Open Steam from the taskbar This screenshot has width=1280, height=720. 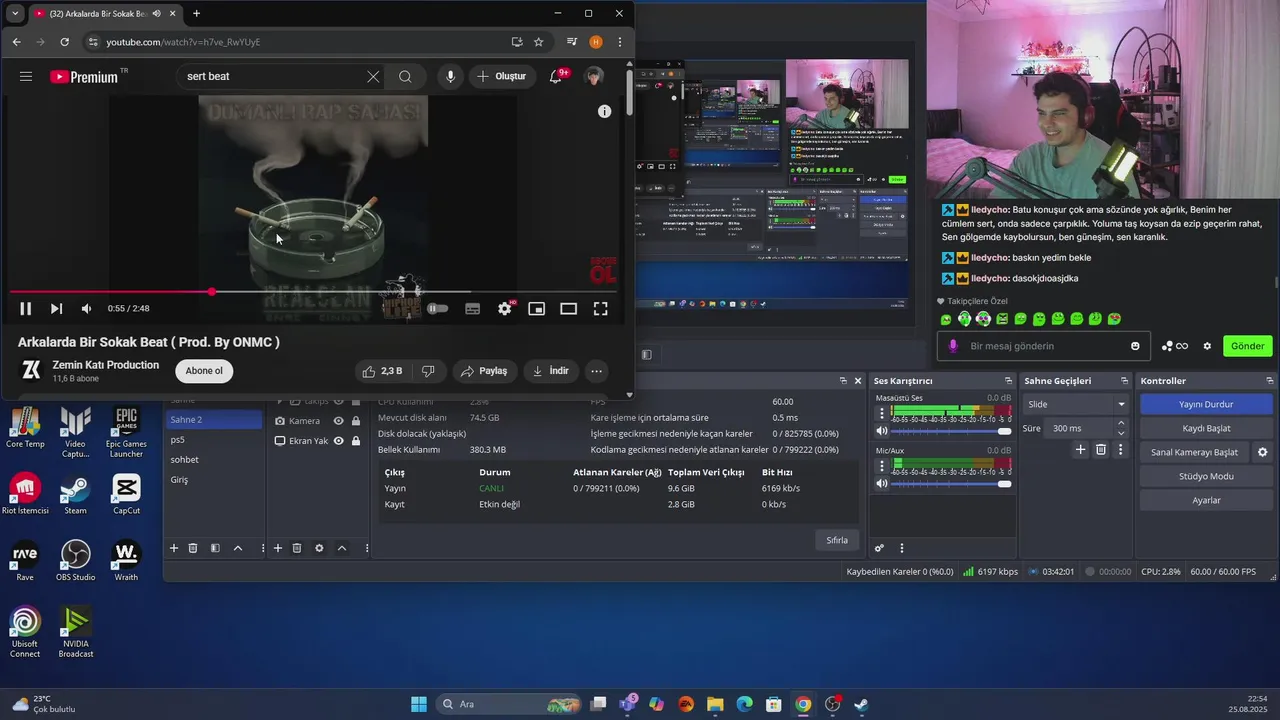click(861, 704)
